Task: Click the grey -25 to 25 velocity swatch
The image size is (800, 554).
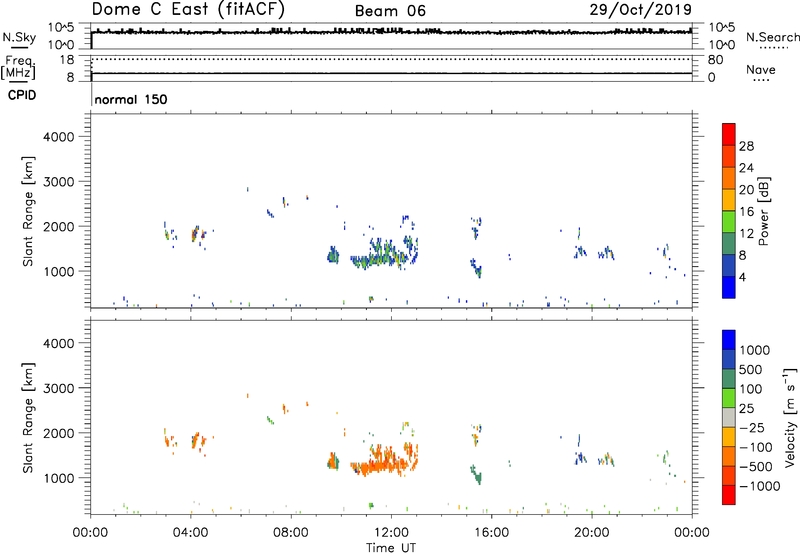Action: (729, 418)
